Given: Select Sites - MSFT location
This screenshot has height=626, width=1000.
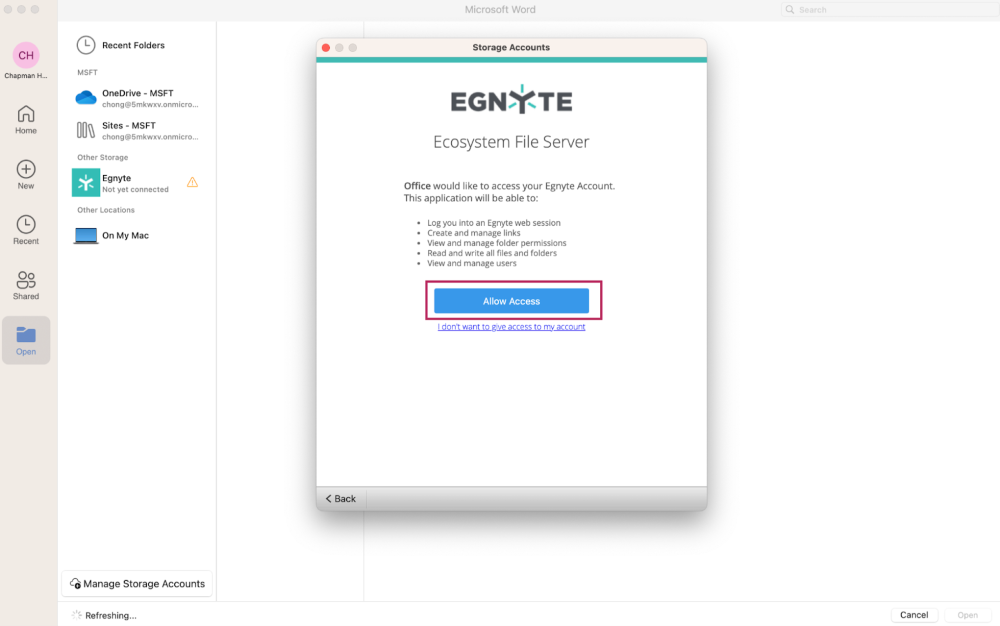Looking at the screenshot, I should (x=138, y=131).
